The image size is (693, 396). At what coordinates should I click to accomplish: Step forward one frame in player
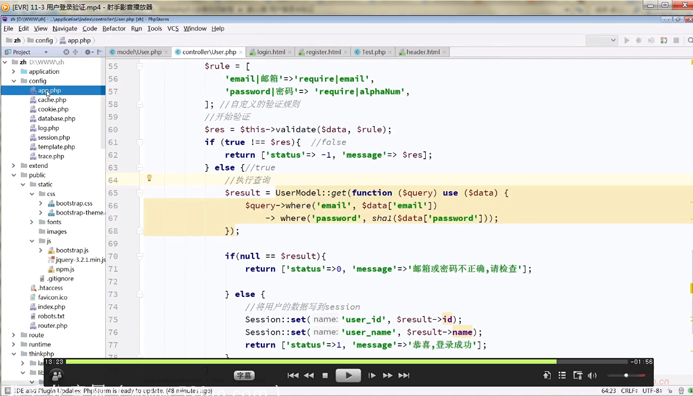372,375
